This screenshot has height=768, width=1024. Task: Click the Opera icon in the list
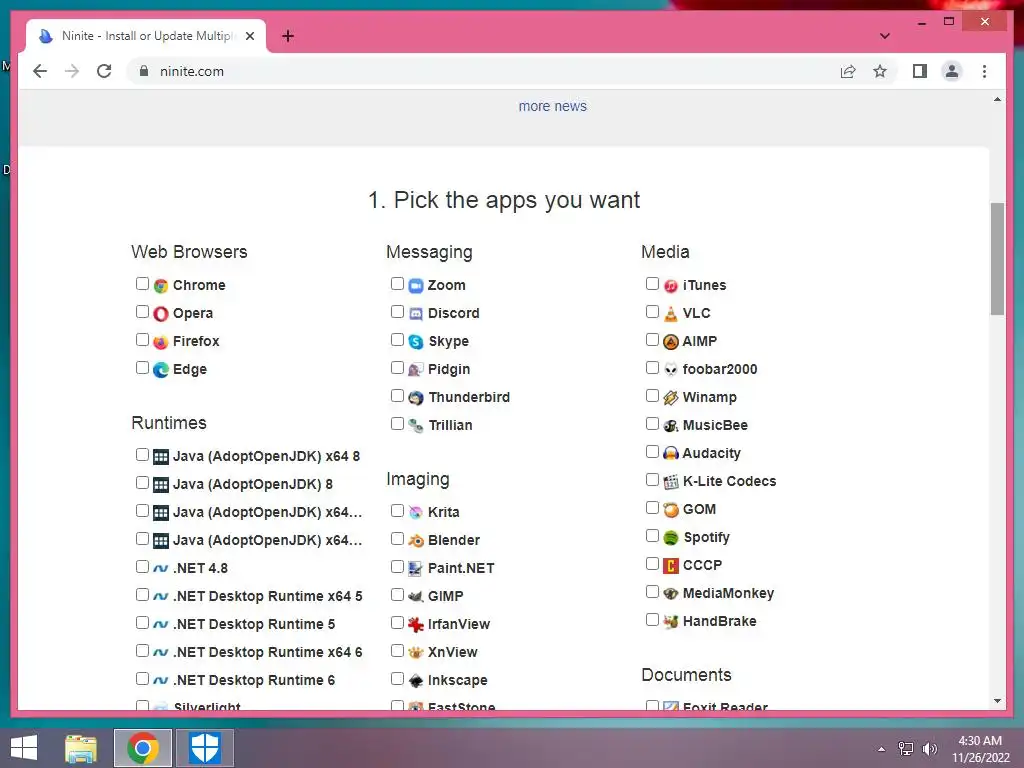coord(161,313)
